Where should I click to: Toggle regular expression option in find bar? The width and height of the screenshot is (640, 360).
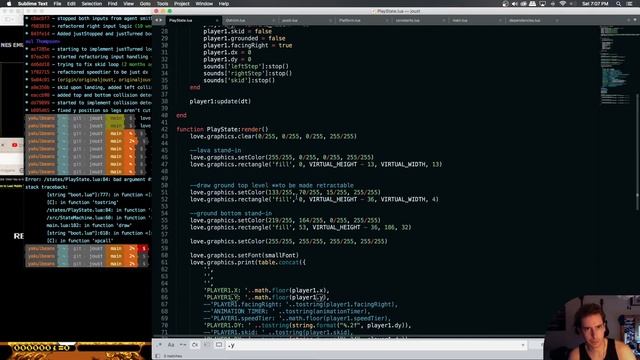click(x=159, y=345)
